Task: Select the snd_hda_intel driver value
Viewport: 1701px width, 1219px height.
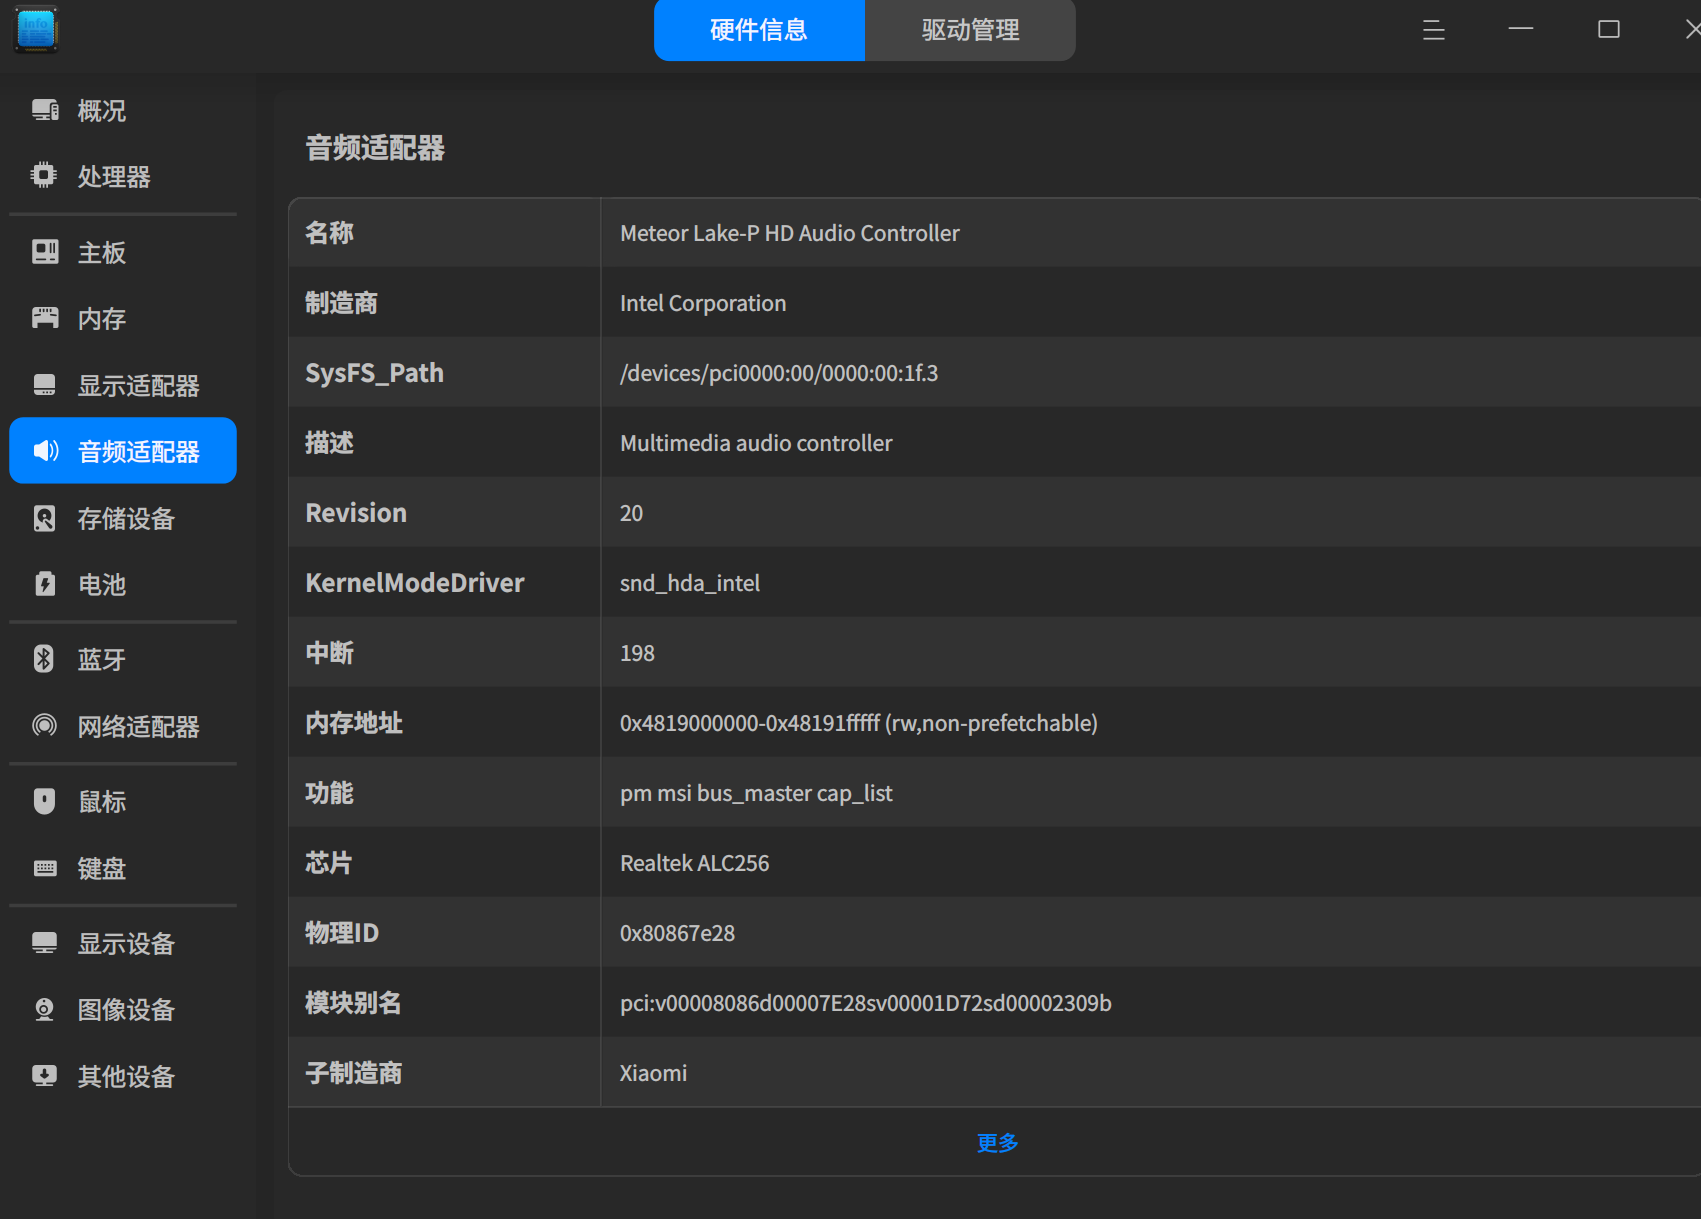Action: tap(690, 583)
